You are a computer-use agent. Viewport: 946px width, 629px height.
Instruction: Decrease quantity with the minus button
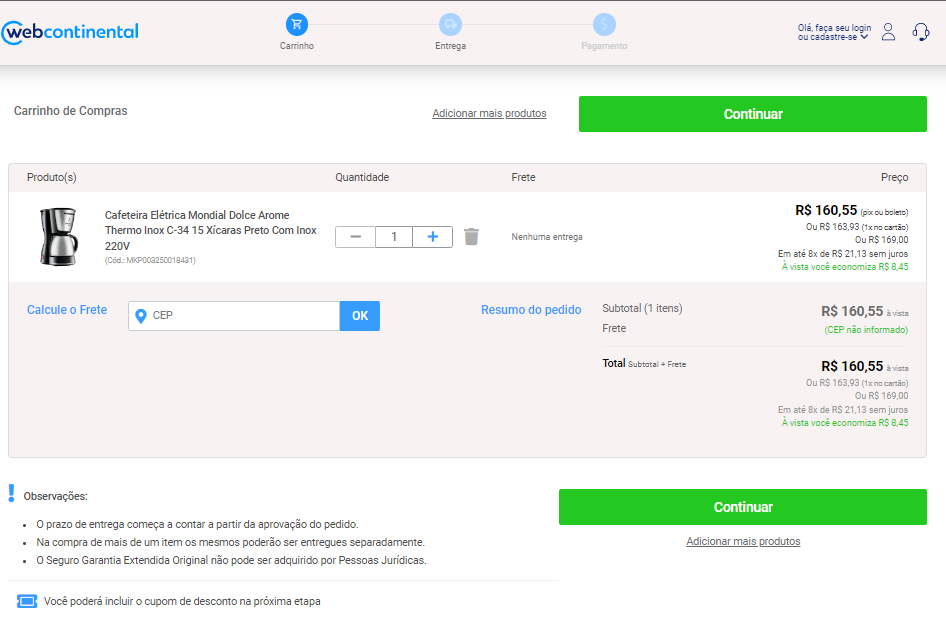coord(355,237)
